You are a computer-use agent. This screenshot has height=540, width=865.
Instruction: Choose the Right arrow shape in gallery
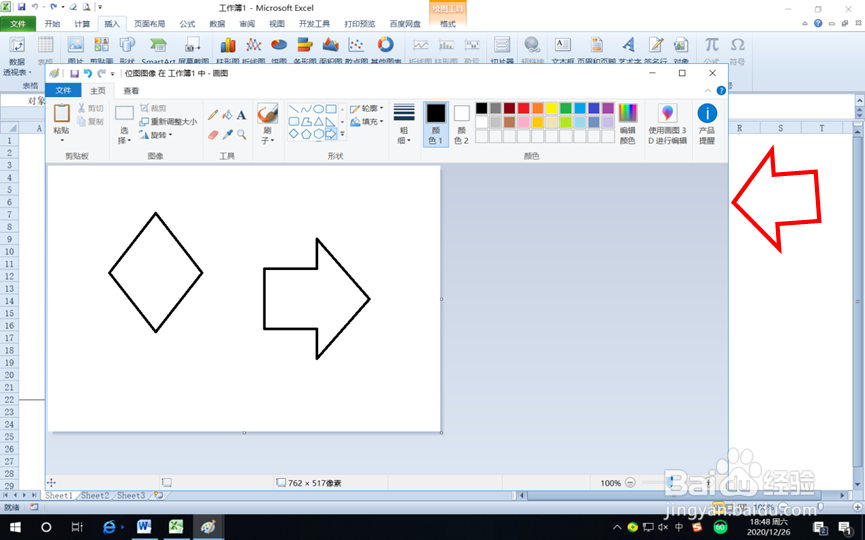[330, 133]
